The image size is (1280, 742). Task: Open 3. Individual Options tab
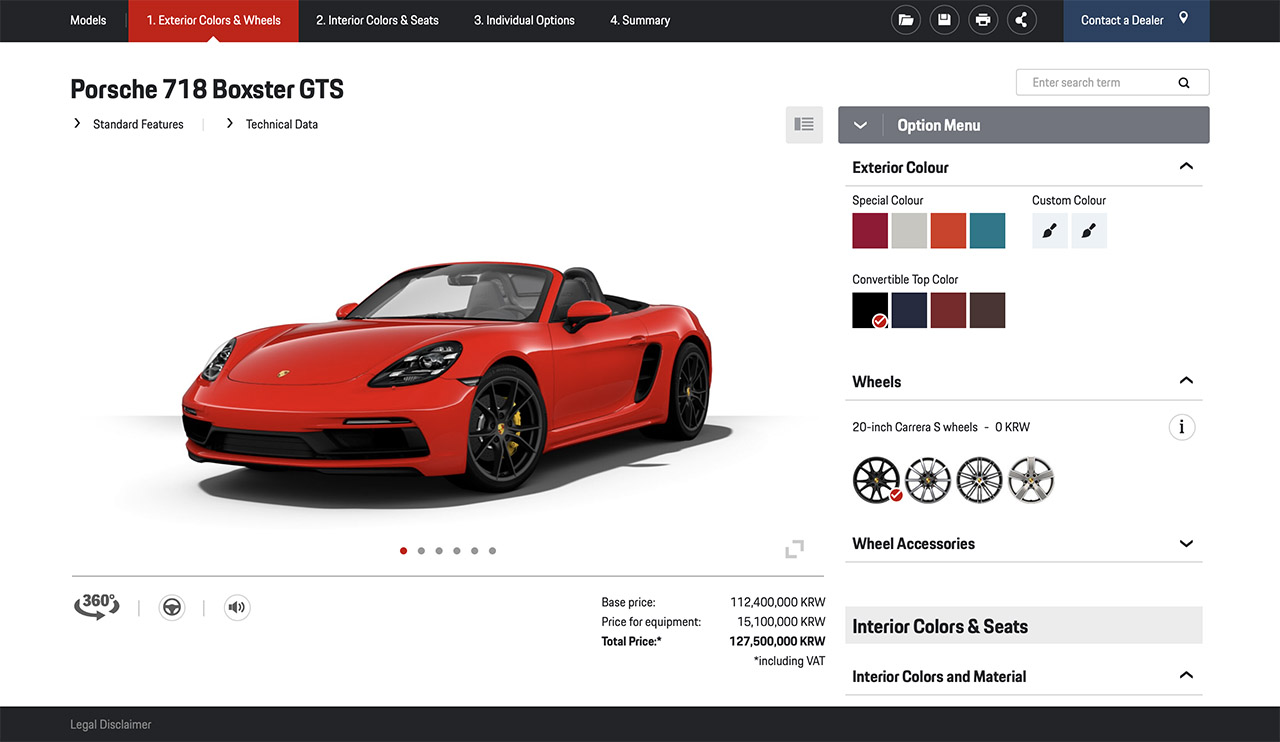pyautogui.click(x=524, y=20)
